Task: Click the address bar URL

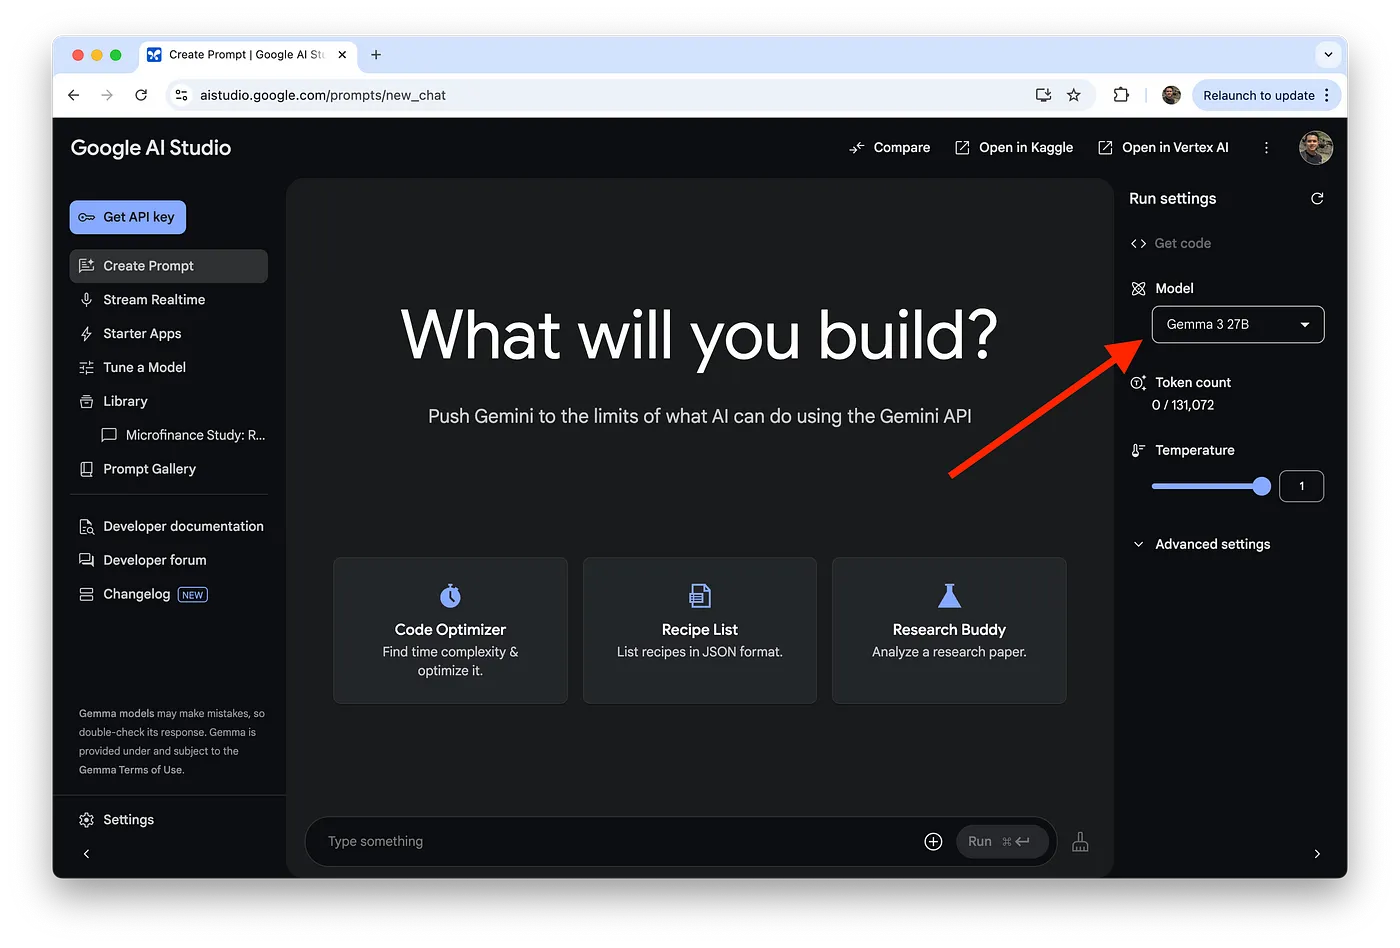Action: 323,96
